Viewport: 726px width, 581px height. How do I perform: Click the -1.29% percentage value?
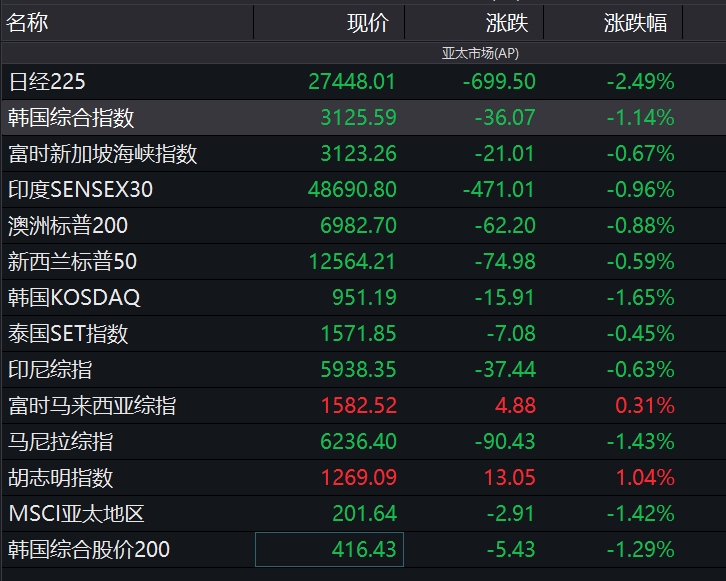click(640, 550)
